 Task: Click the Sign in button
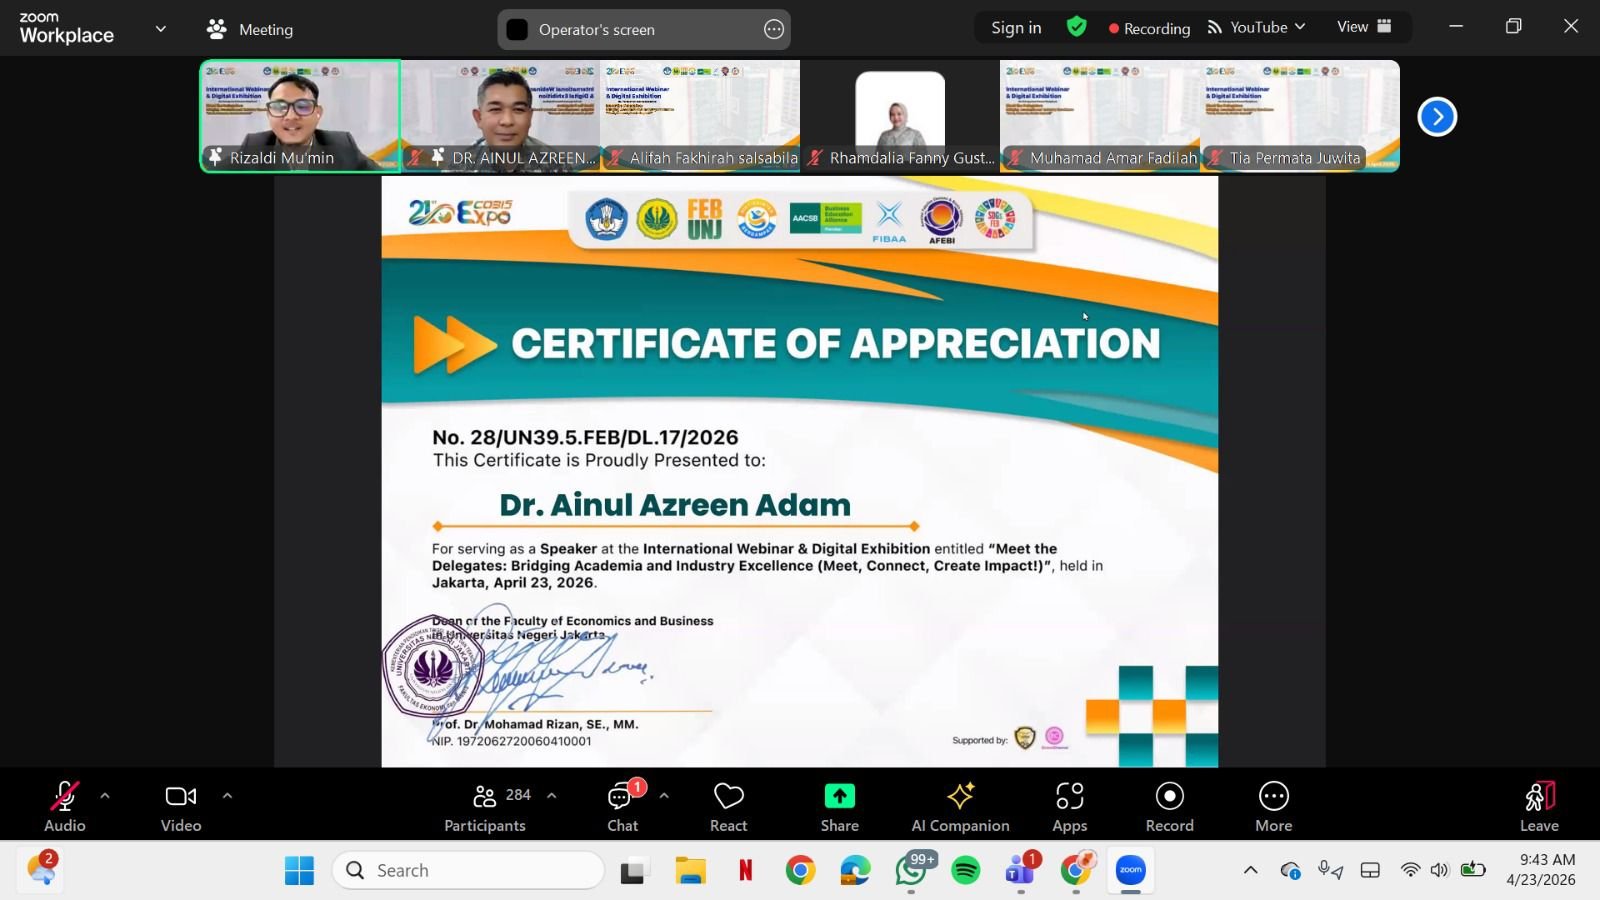pyautogui.click(x=1016, y=28)
